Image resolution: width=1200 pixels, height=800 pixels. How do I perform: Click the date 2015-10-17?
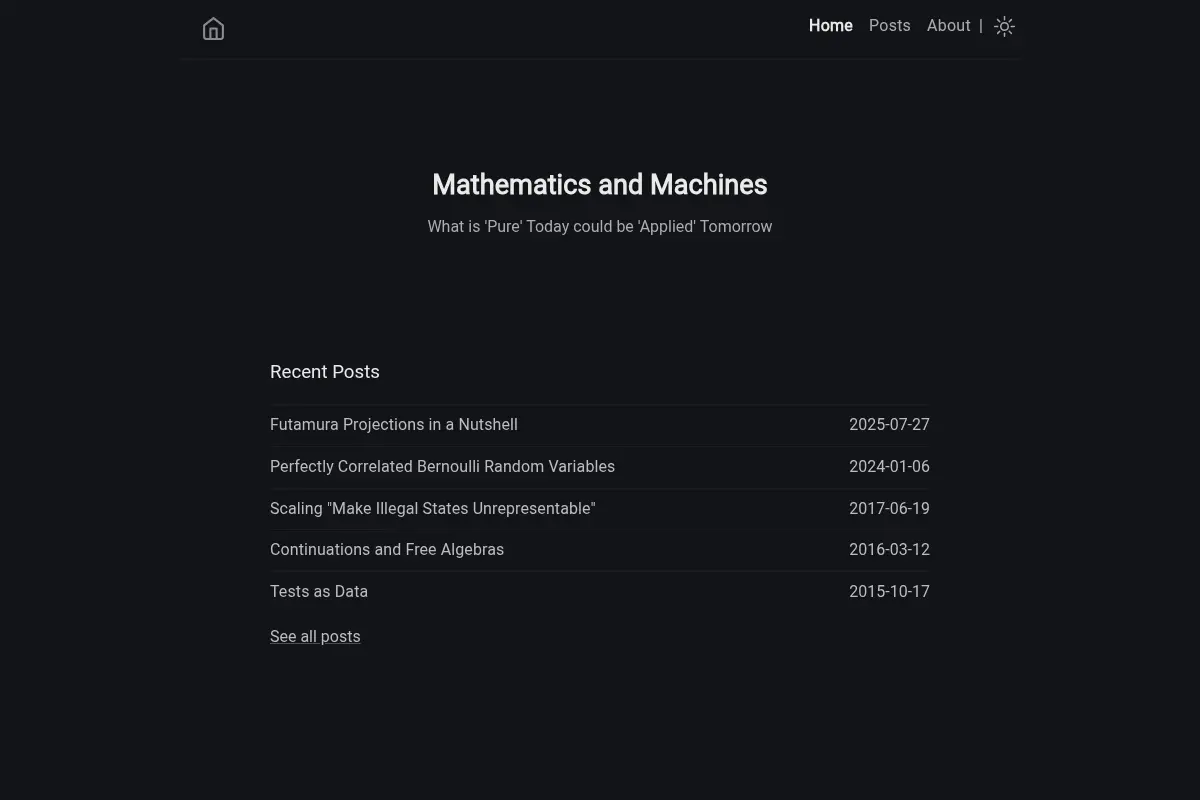[x=889, y=592]
